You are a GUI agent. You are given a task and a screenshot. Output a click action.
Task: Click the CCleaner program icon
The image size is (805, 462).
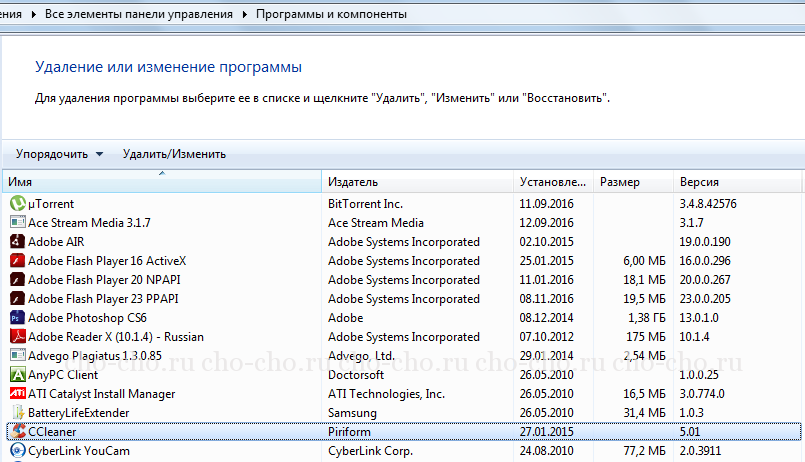tap(17, 431)
